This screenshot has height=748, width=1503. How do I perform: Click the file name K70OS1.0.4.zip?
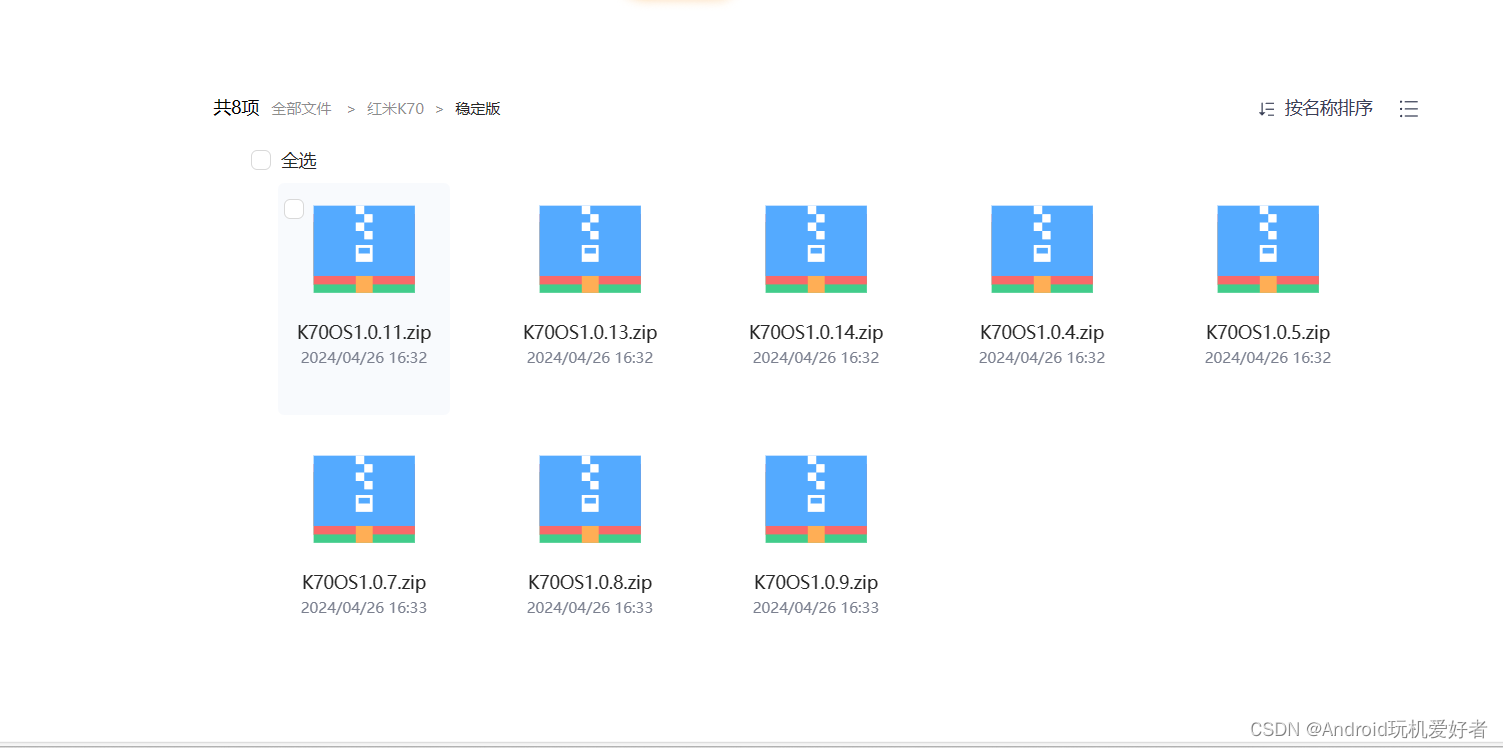pos(1042,332)
